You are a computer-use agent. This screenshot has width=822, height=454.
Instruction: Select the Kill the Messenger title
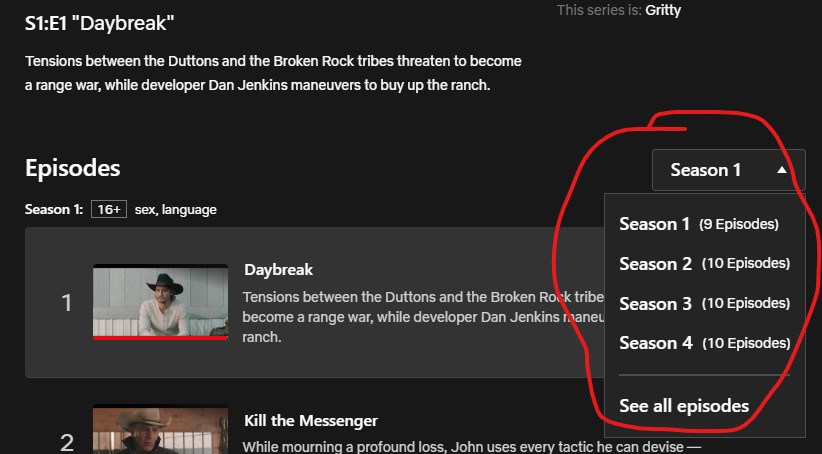(x=311, y=420)
